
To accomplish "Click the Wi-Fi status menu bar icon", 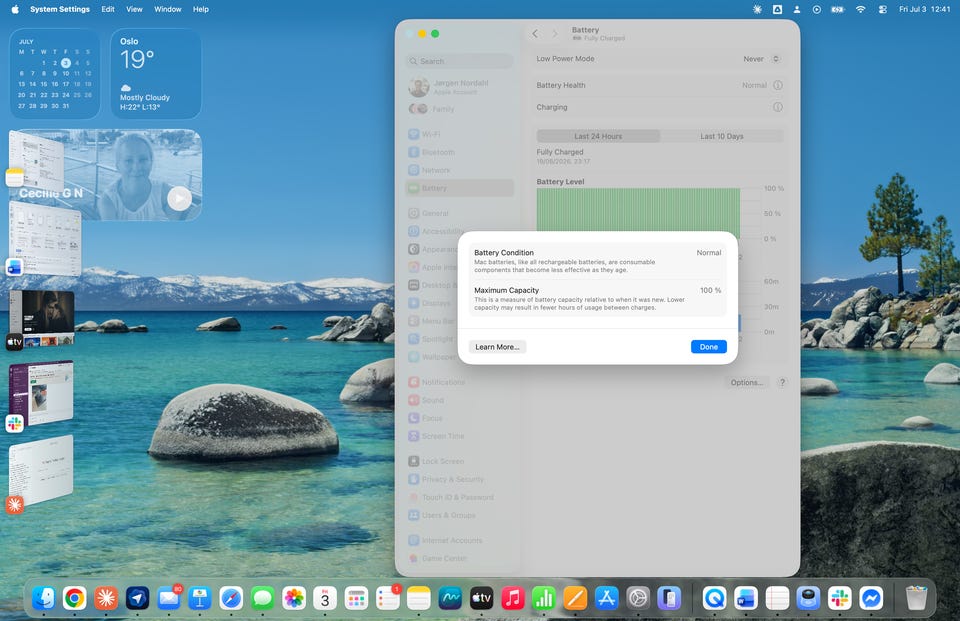I will [860, 9].
